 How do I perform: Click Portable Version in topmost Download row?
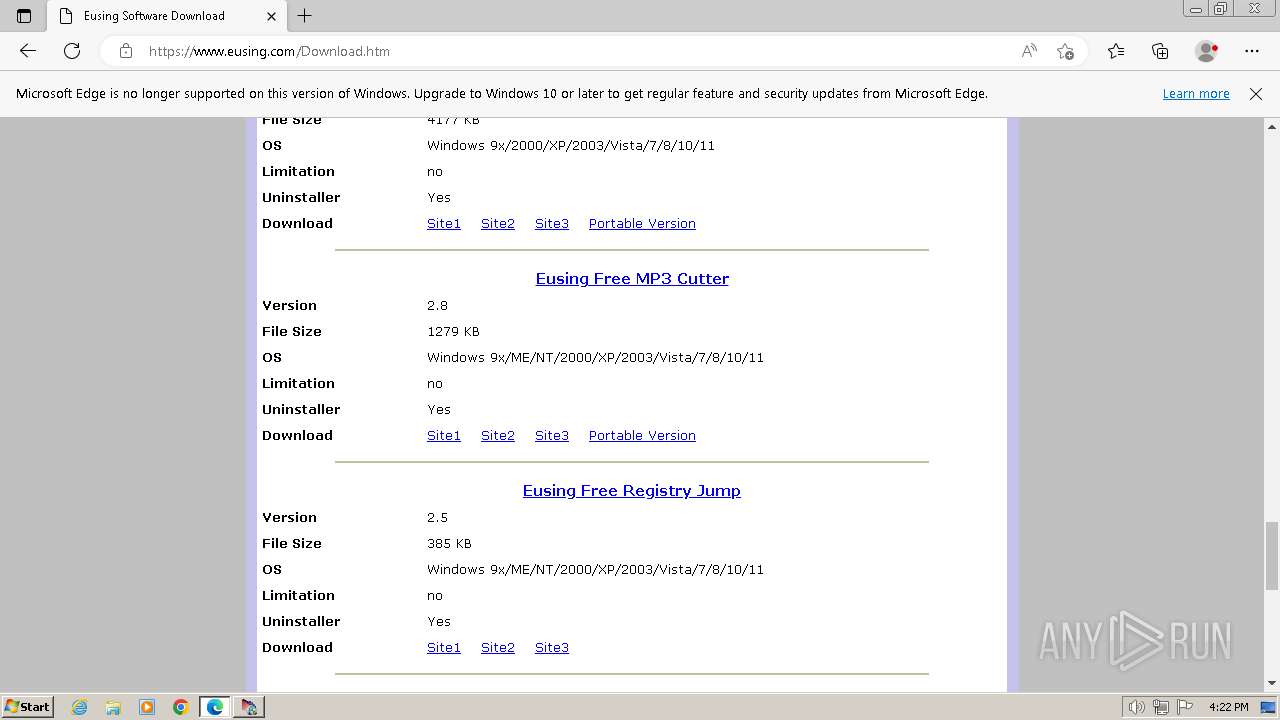click(642, 223)
